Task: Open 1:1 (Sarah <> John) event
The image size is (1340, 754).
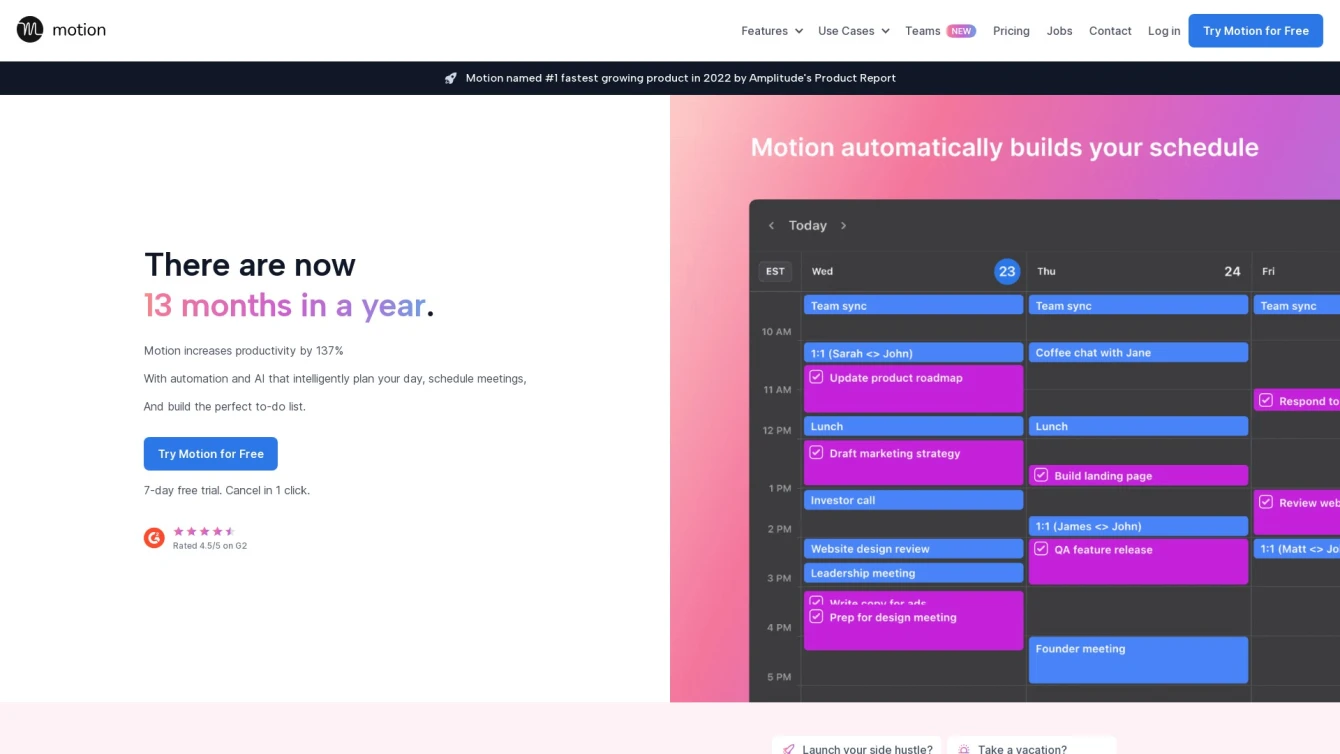Action: [x=913, y=353]
